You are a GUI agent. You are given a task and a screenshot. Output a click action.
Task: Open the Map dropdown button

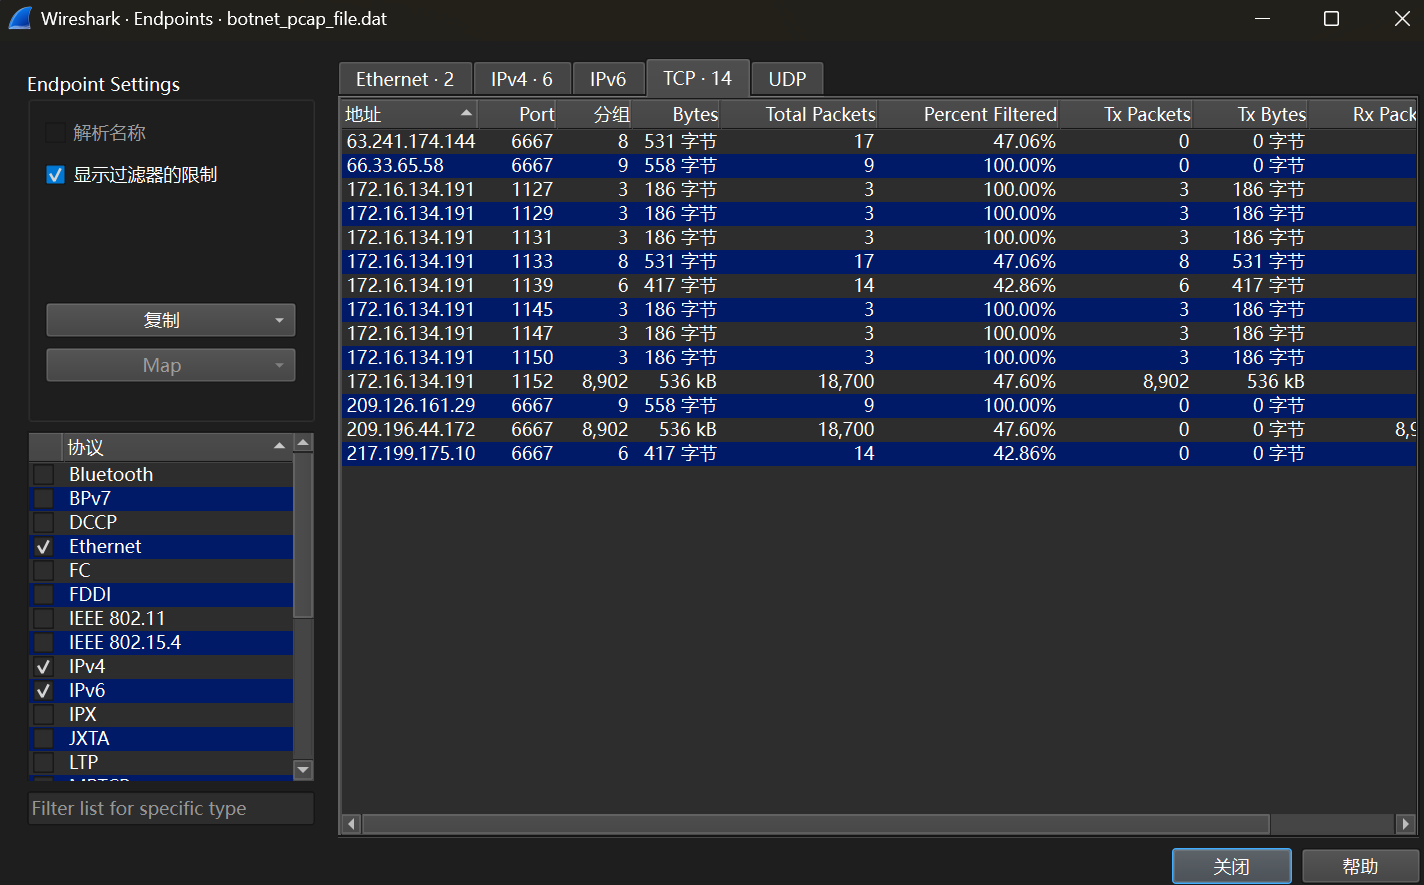pos(171,365)
